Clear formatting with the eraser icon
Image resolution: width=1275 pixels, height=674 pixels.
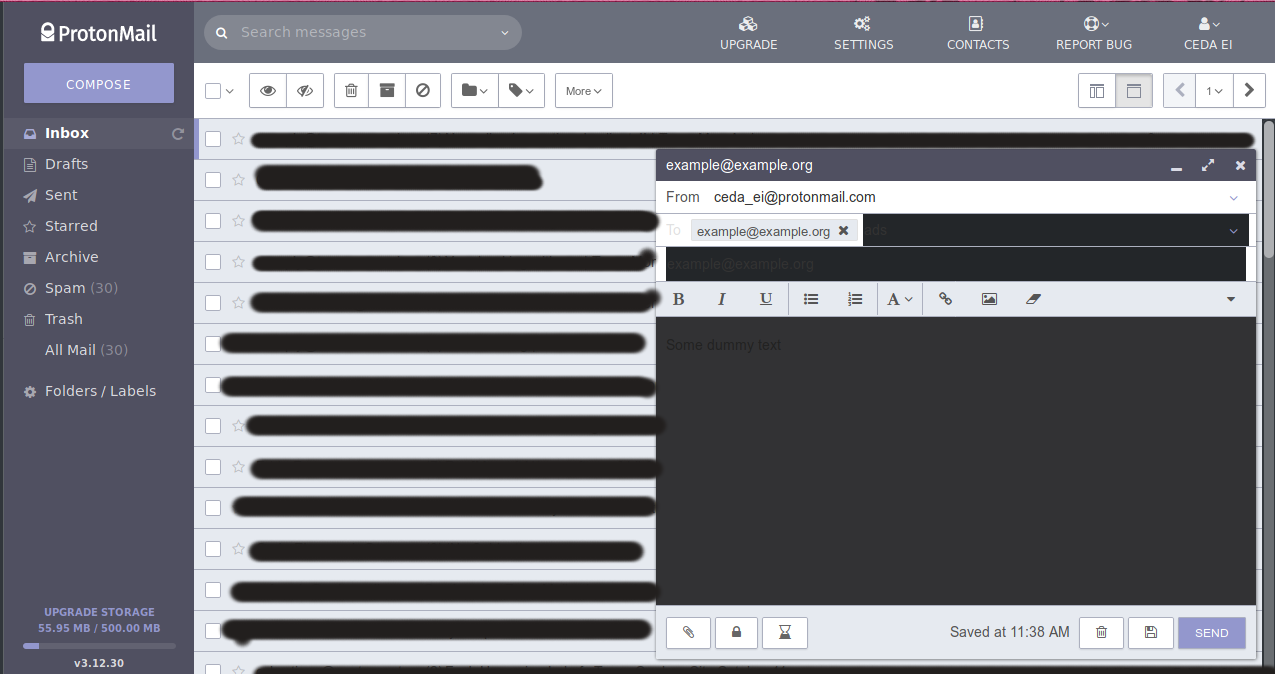pyautogui.click(x=1034, y=299)
